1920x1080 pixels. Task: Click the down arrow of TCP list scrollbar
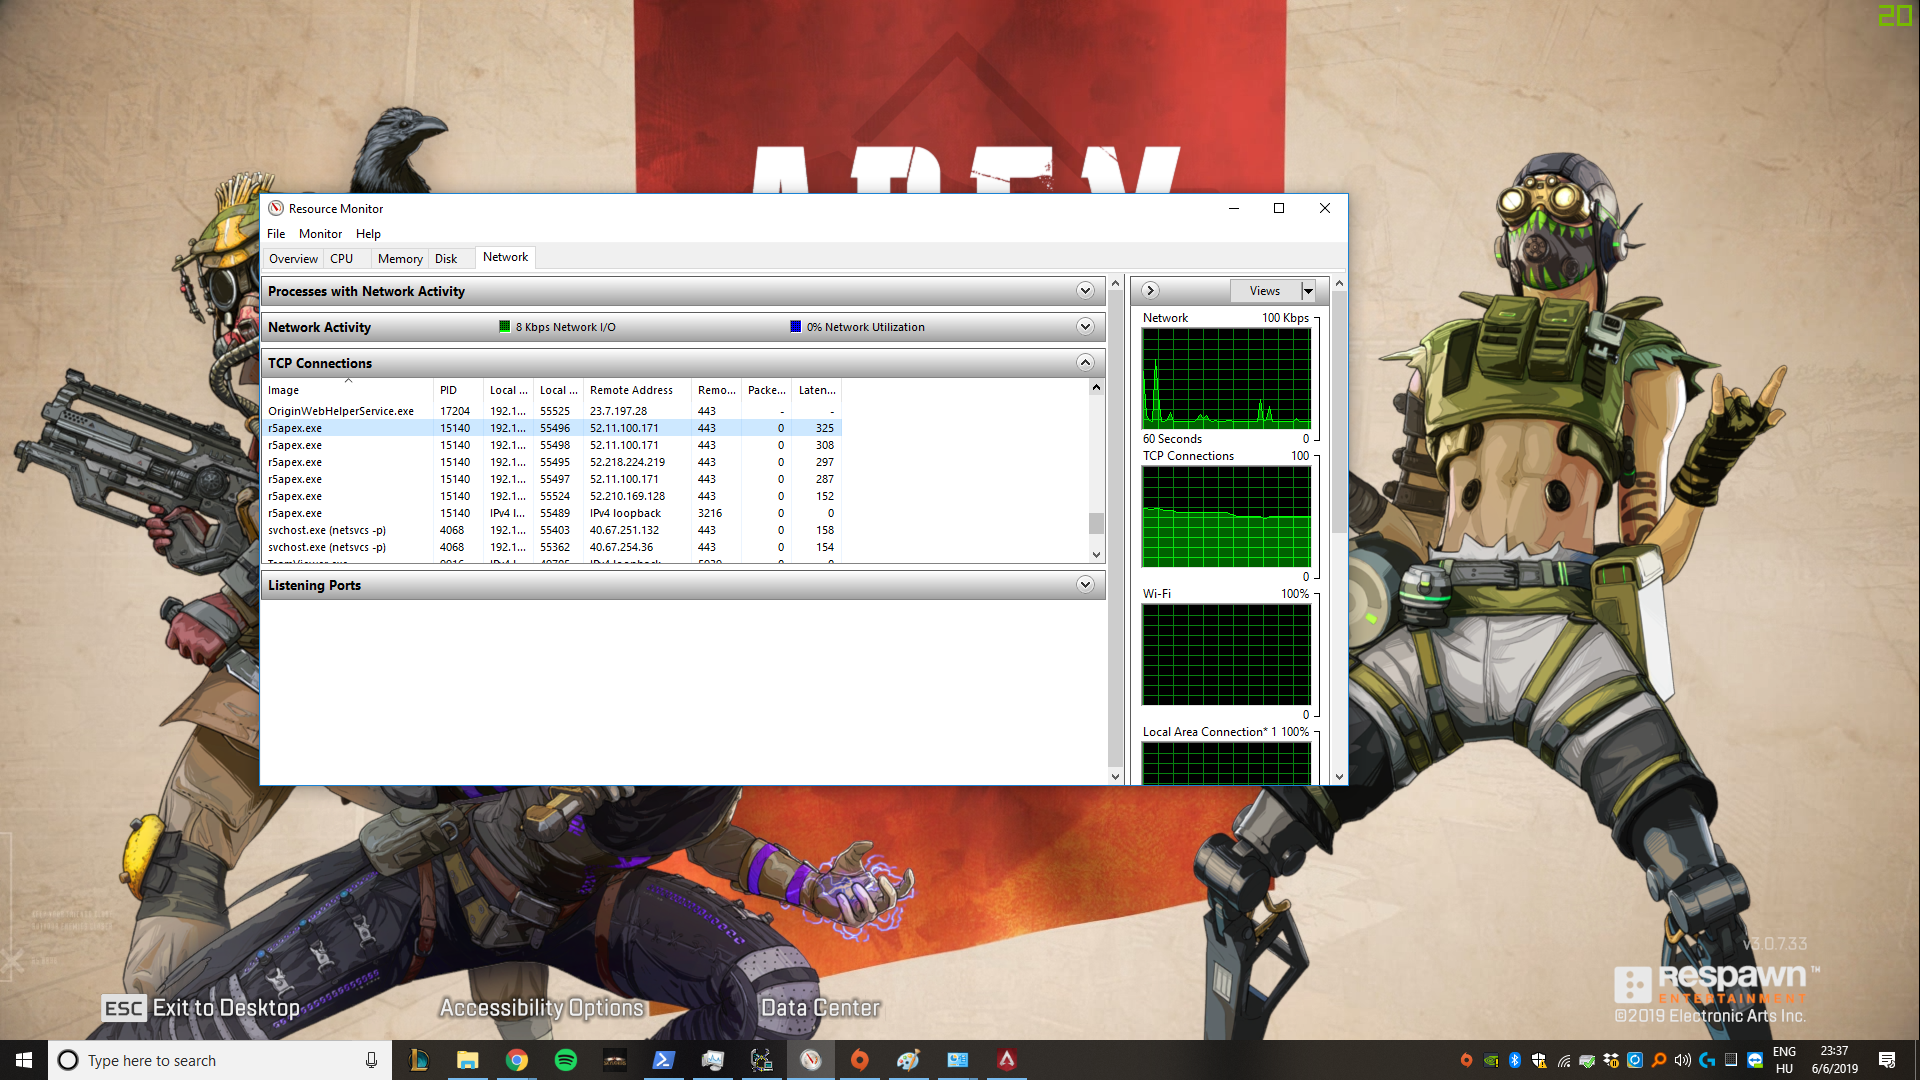[x=1096, y=555]
